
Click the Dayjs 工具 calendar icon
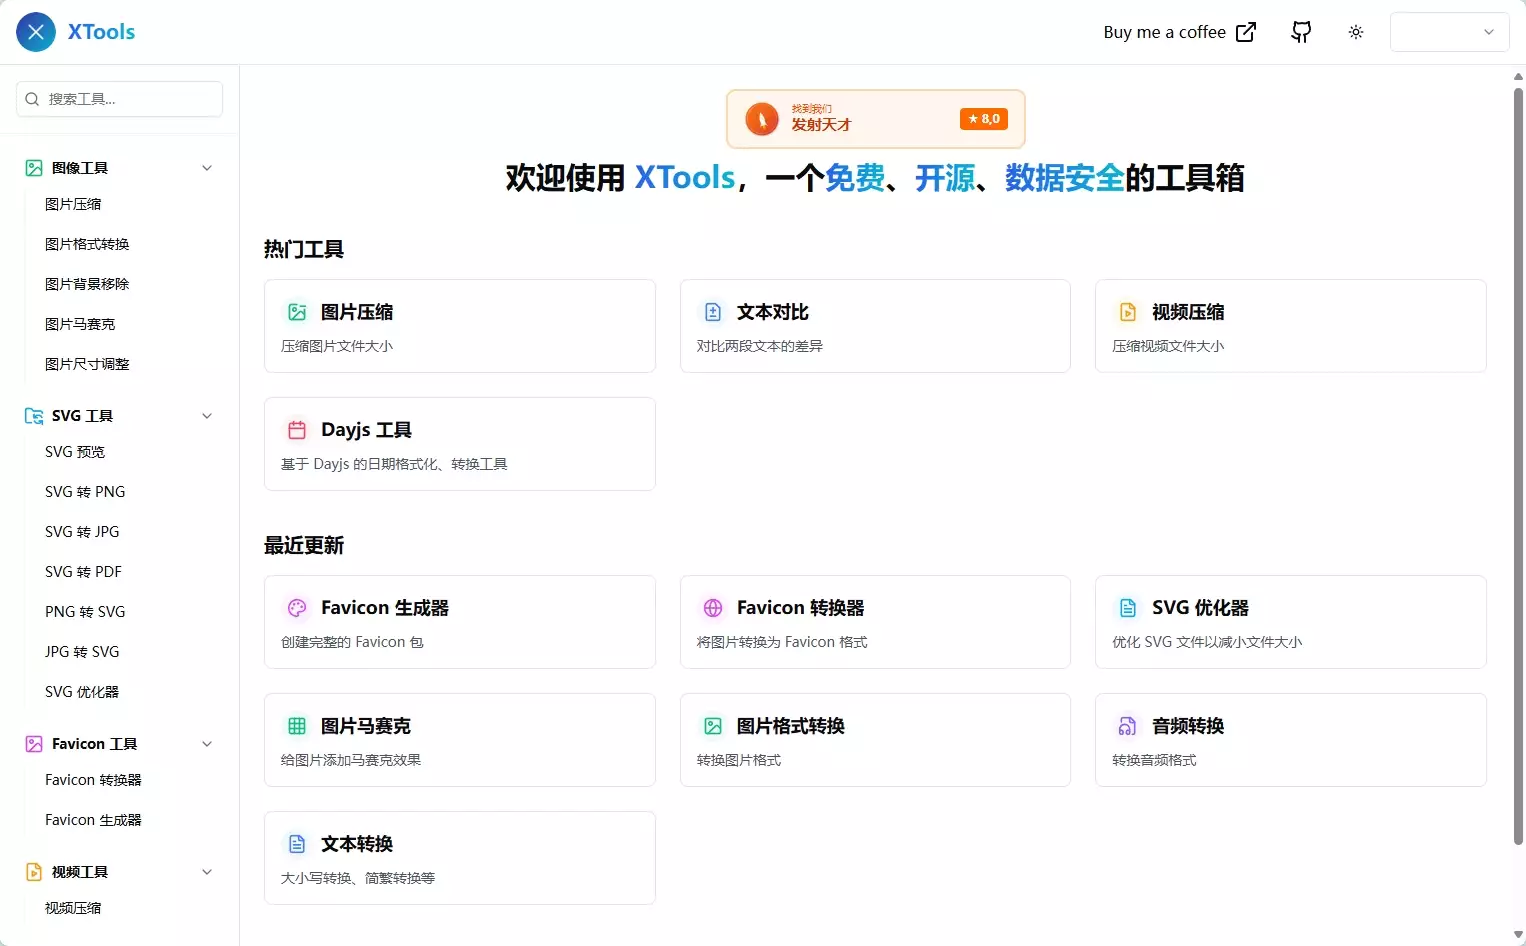[297, 430]
